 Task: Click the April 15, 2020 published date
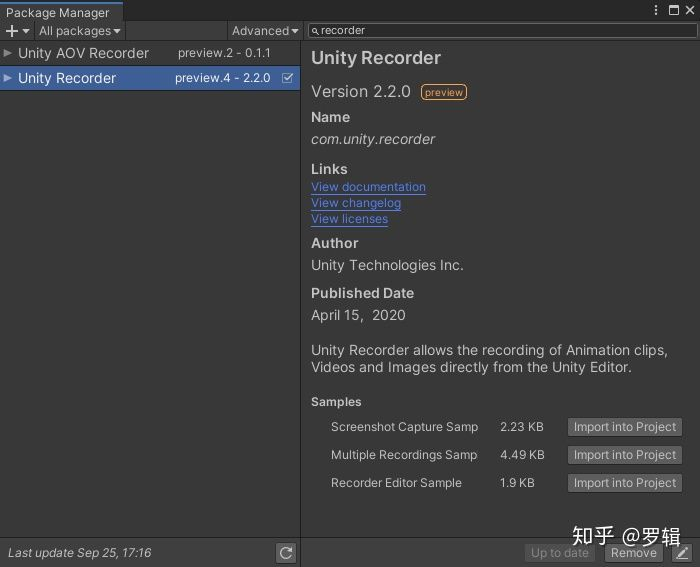coord(358,315)
